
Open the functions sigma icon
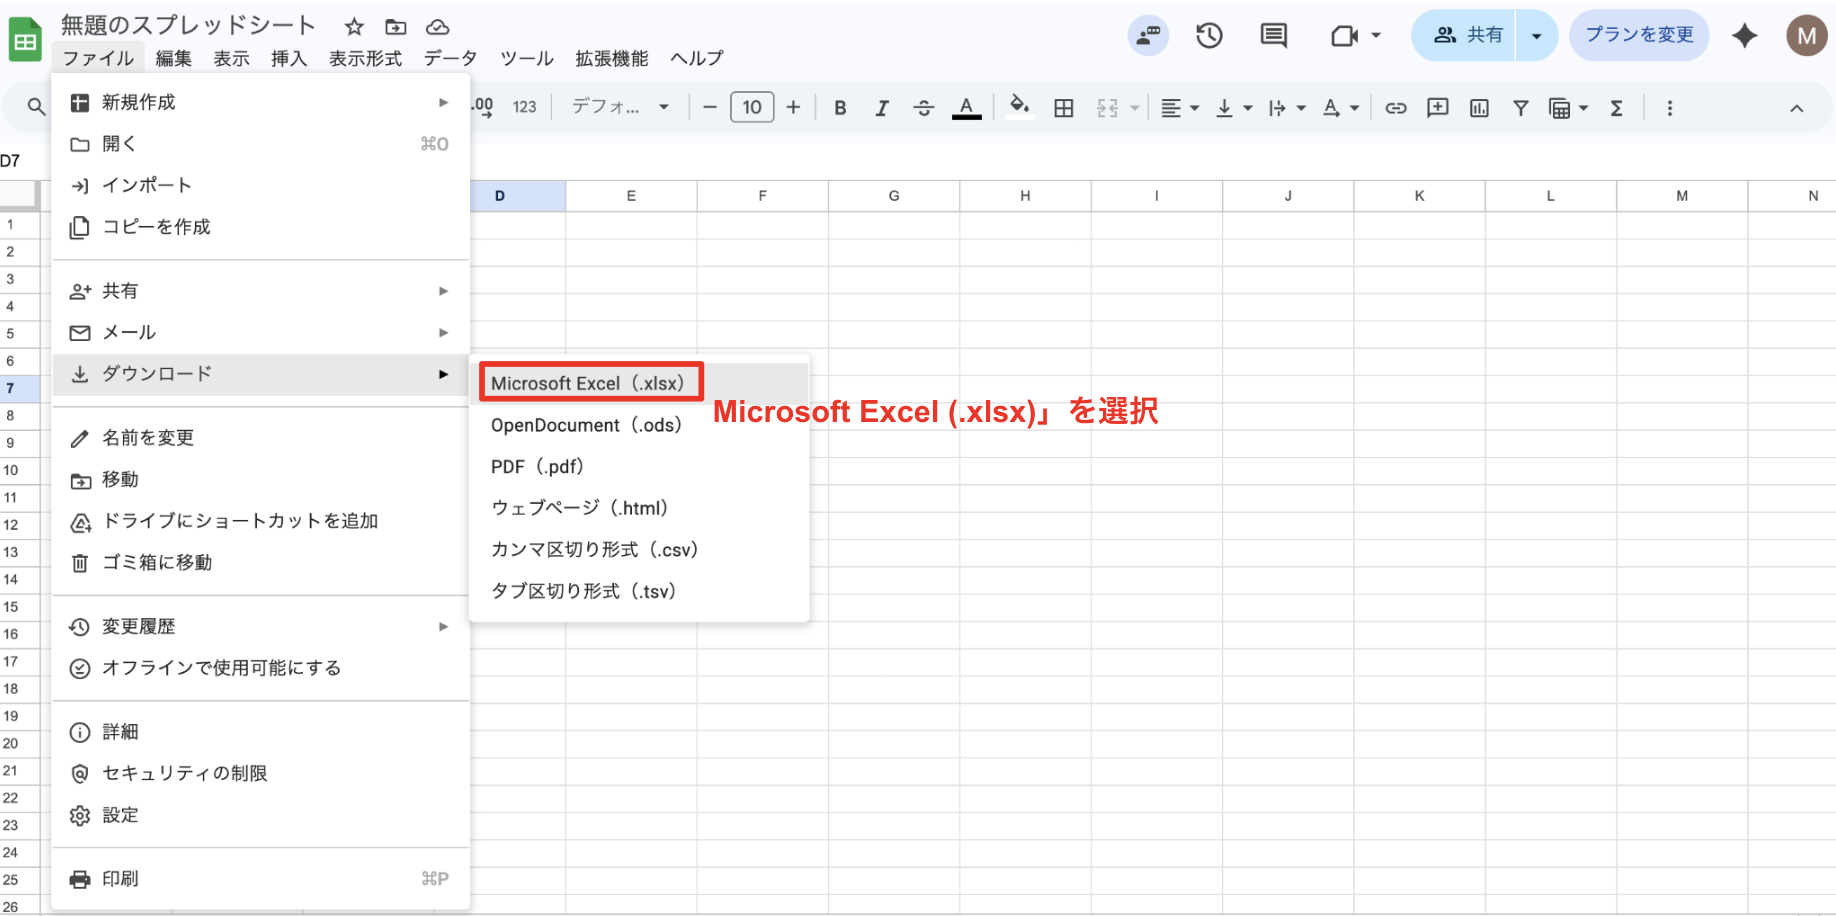[x=1617, y=108]
